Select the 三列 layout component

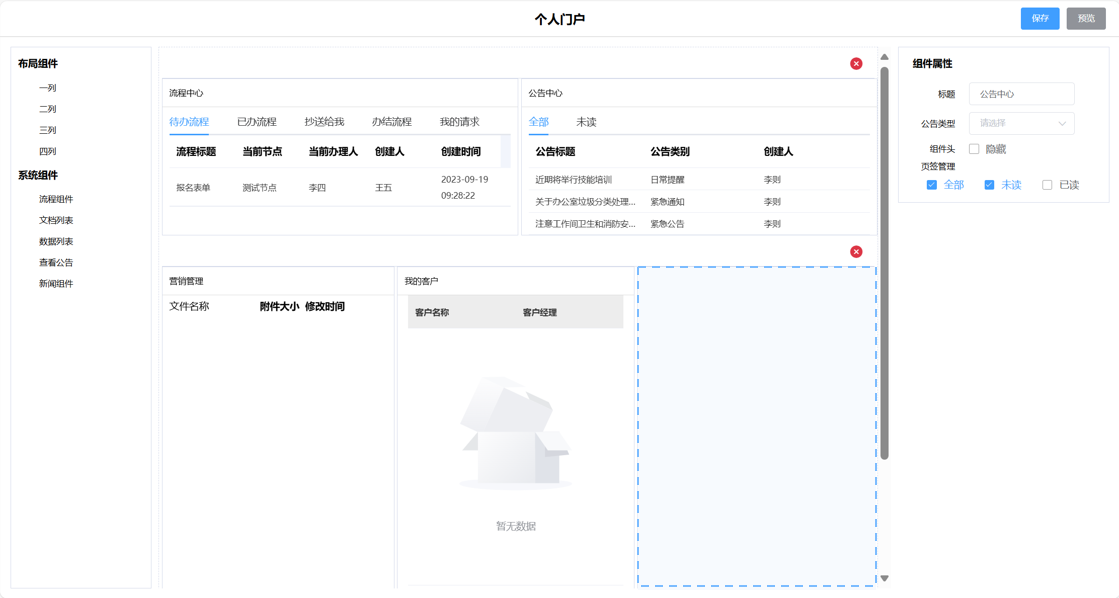pos(47,130)
